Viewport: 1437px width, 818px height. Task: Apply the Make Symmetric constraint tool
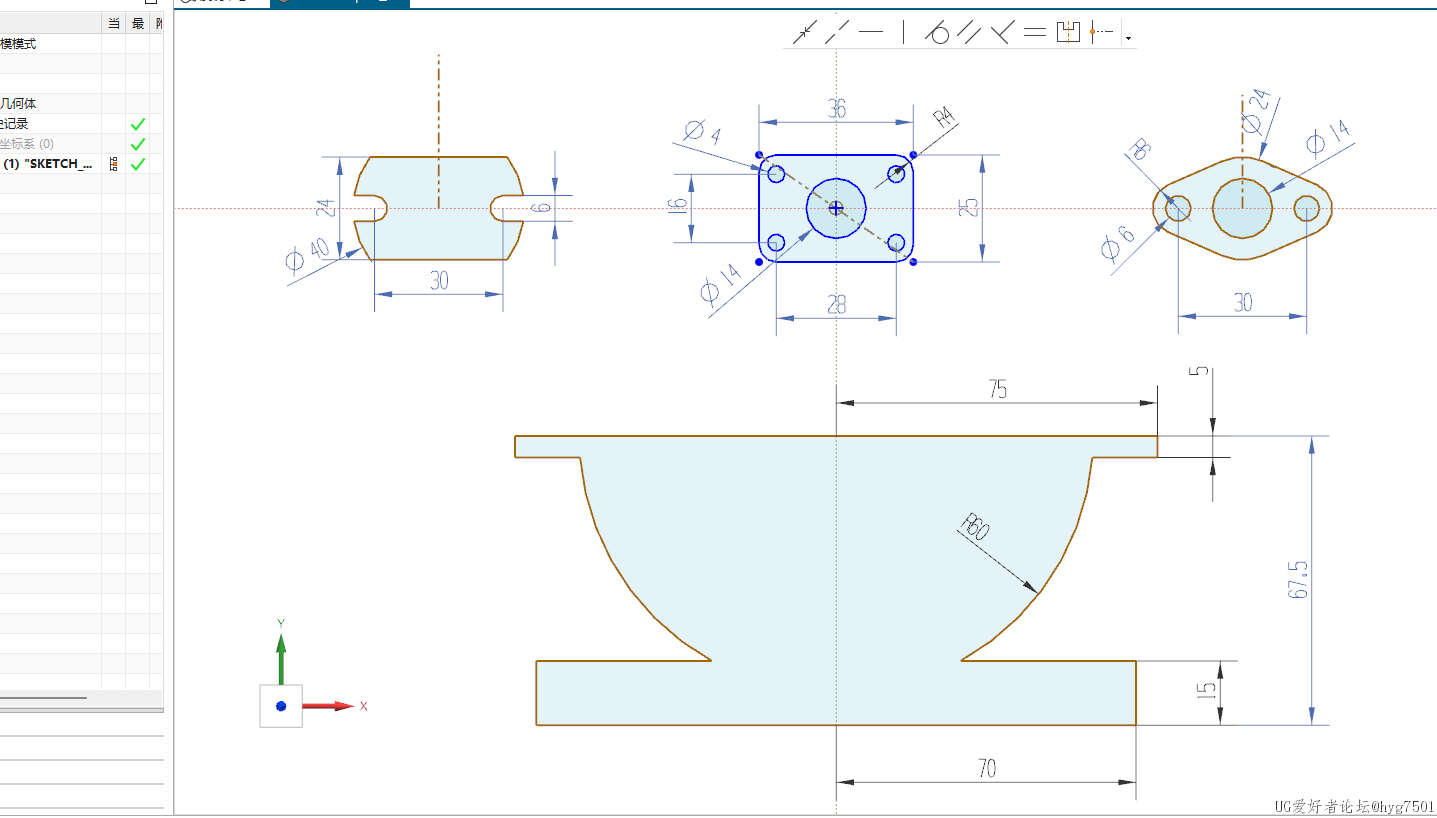[1069, 33]
